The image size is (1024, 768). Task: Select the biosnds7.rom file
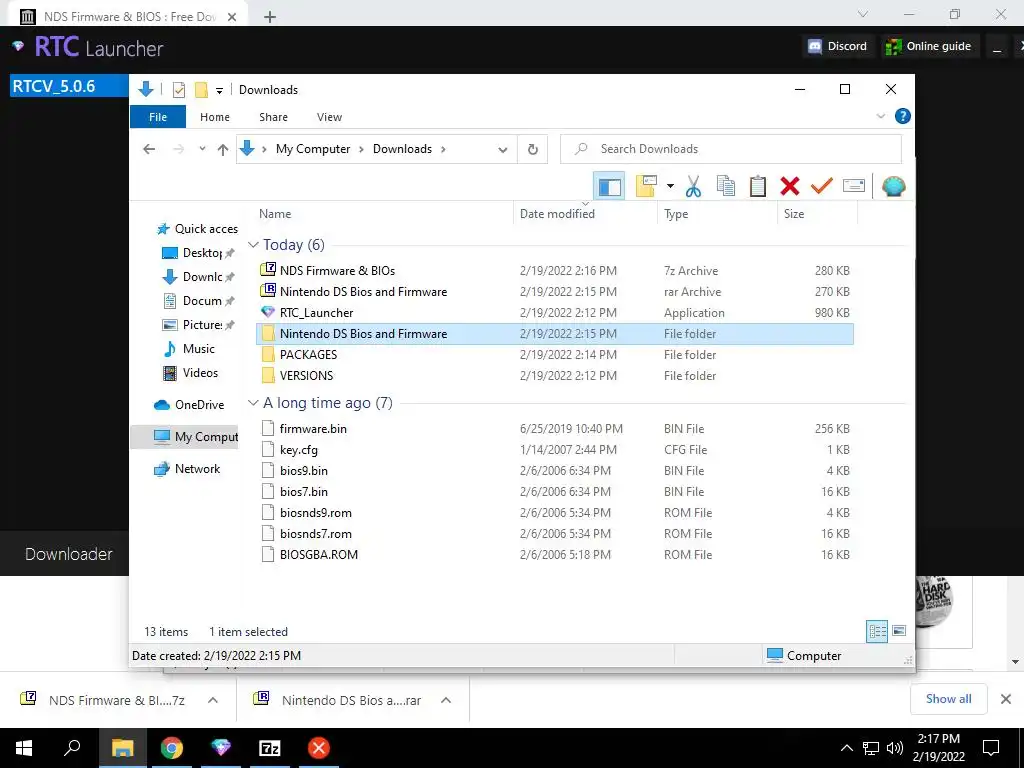coord(554,534)
